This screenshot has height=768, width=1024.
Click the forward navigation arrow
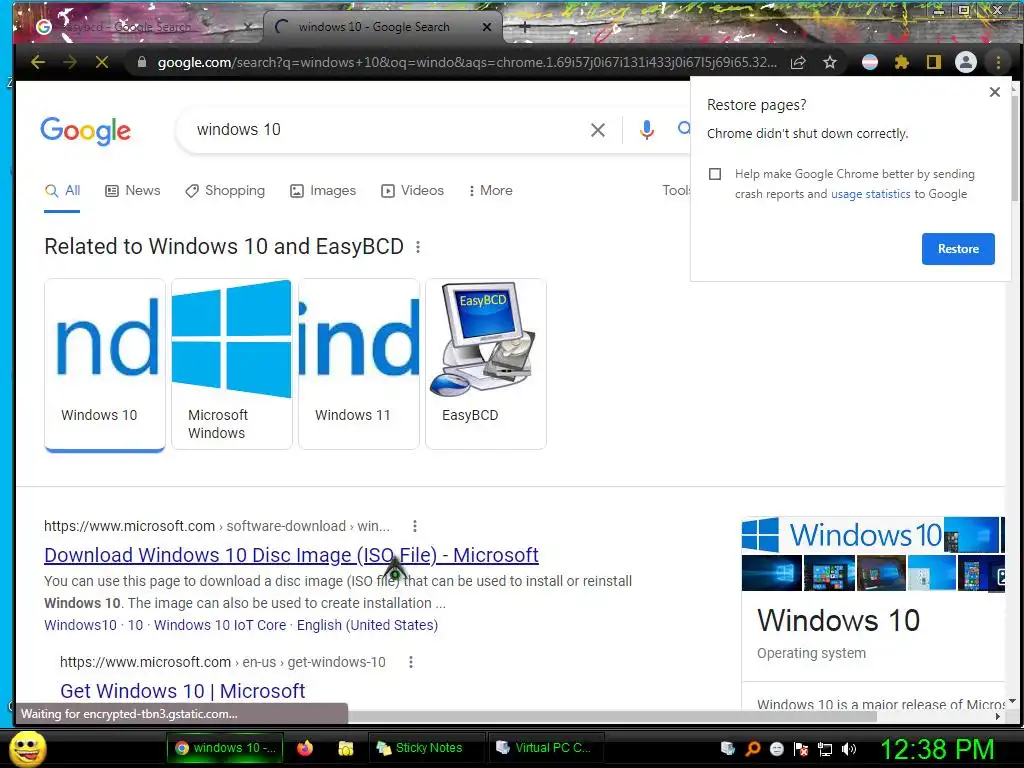point(70,62)
